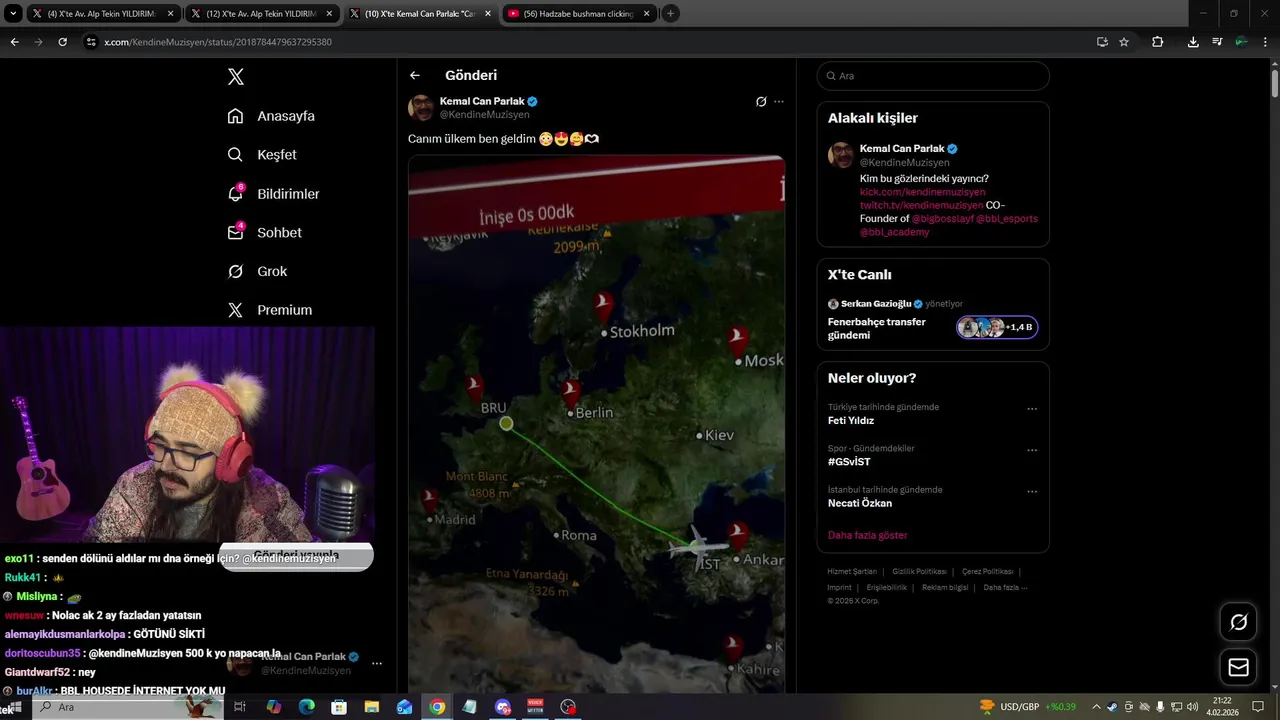
Task: Open kick.com/kendinemuzisyen link
Action: [x=922, y=192]
